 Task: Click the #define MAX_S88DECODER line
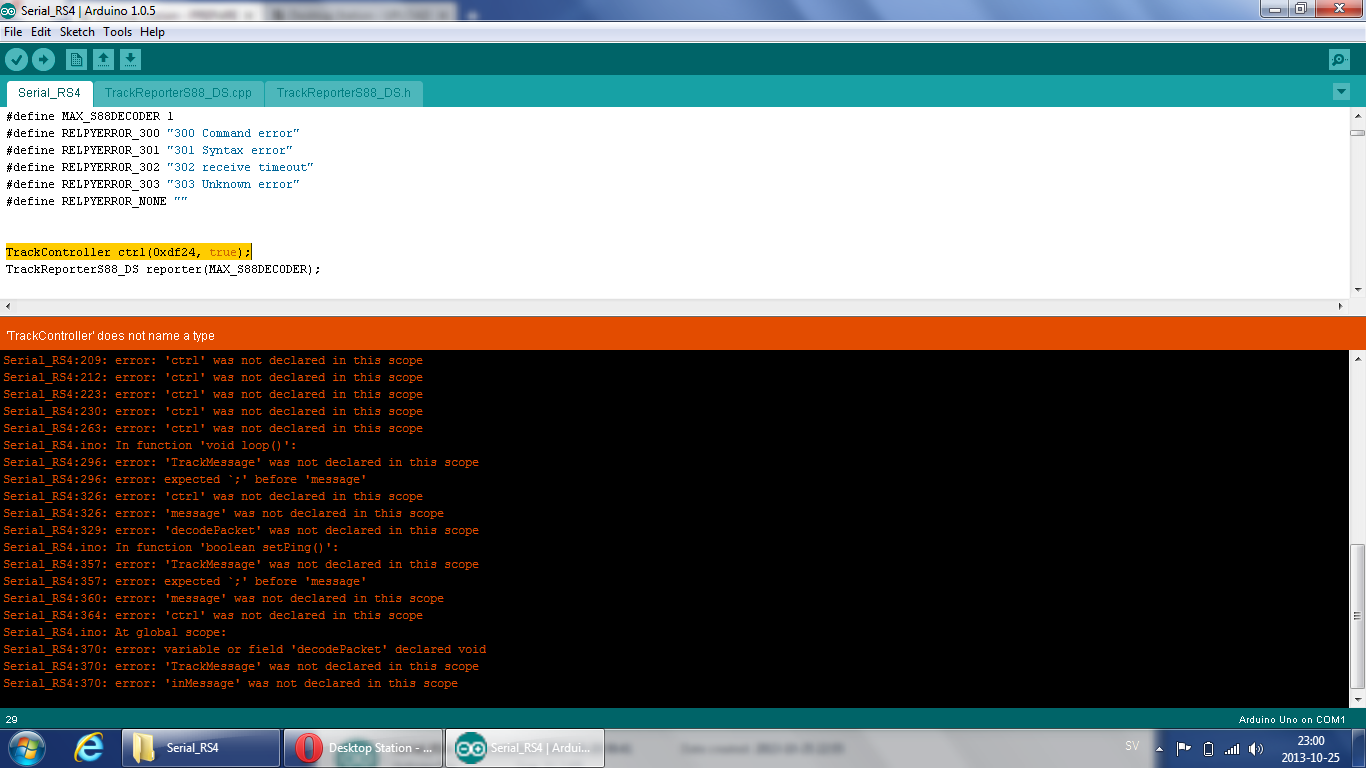tap(89, 116)
